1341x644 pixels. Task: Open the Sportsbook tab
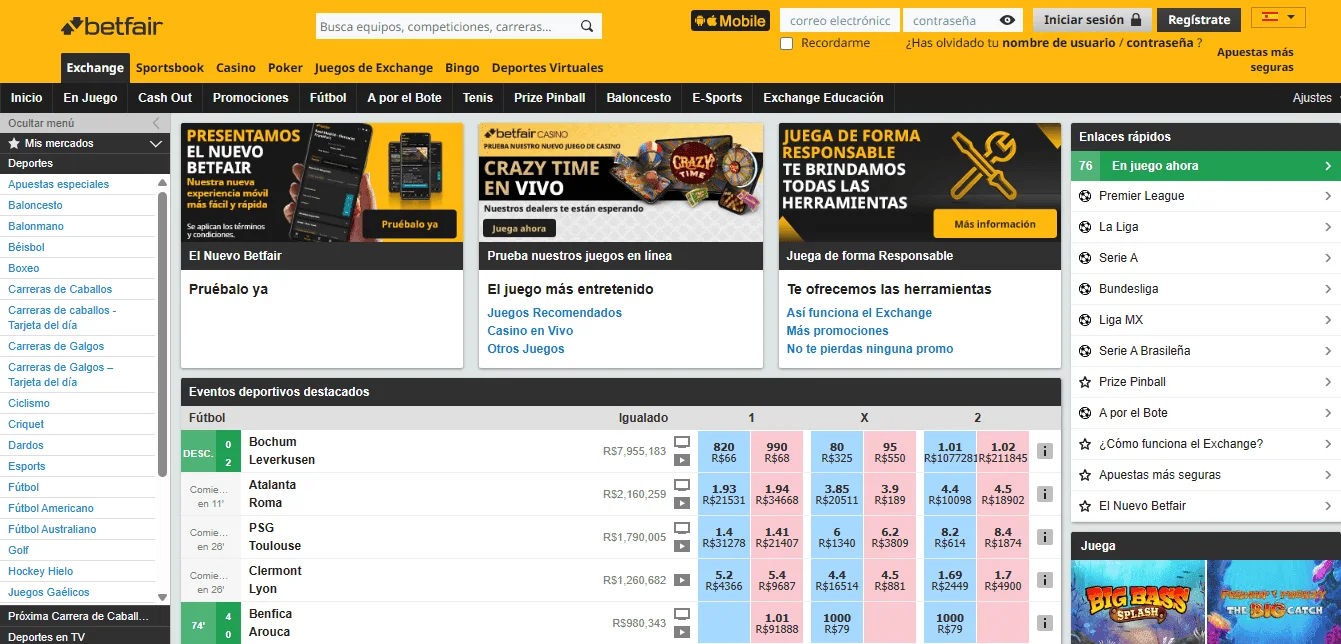[170, 68]
